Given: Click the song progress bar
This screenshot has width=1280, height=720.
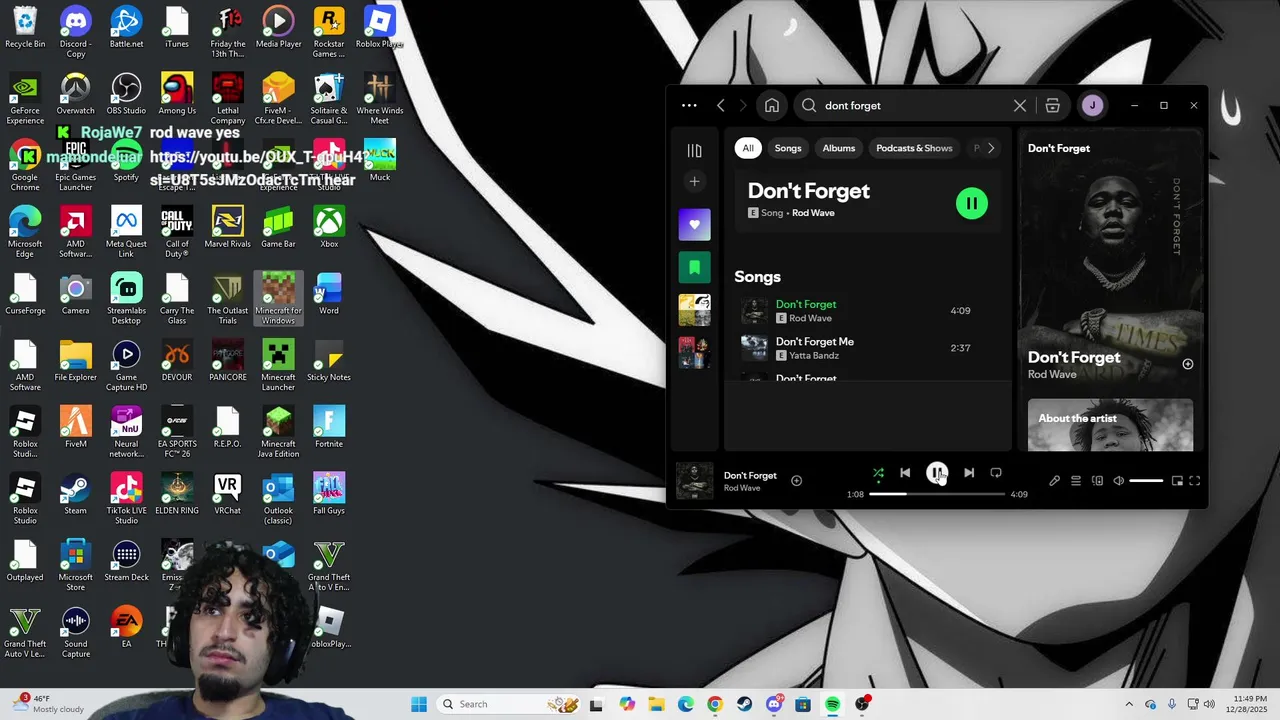Looking at the screenshot, I should 937,494.
